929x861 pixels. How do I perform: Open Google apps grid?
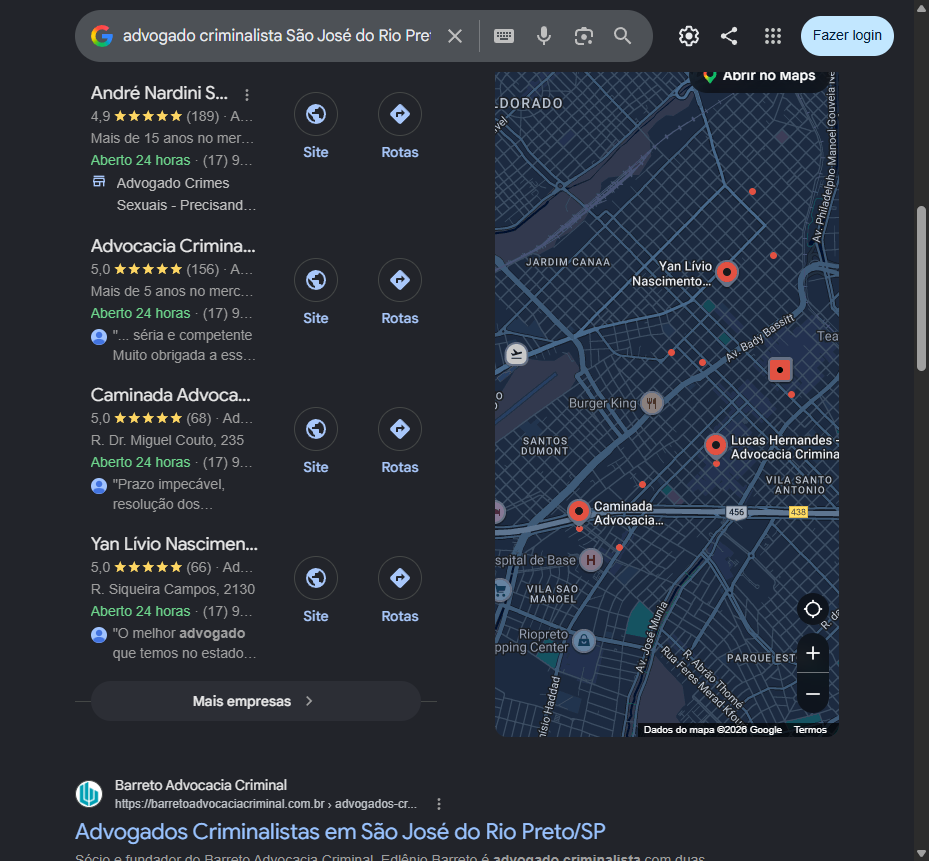(x=773, y=36)
